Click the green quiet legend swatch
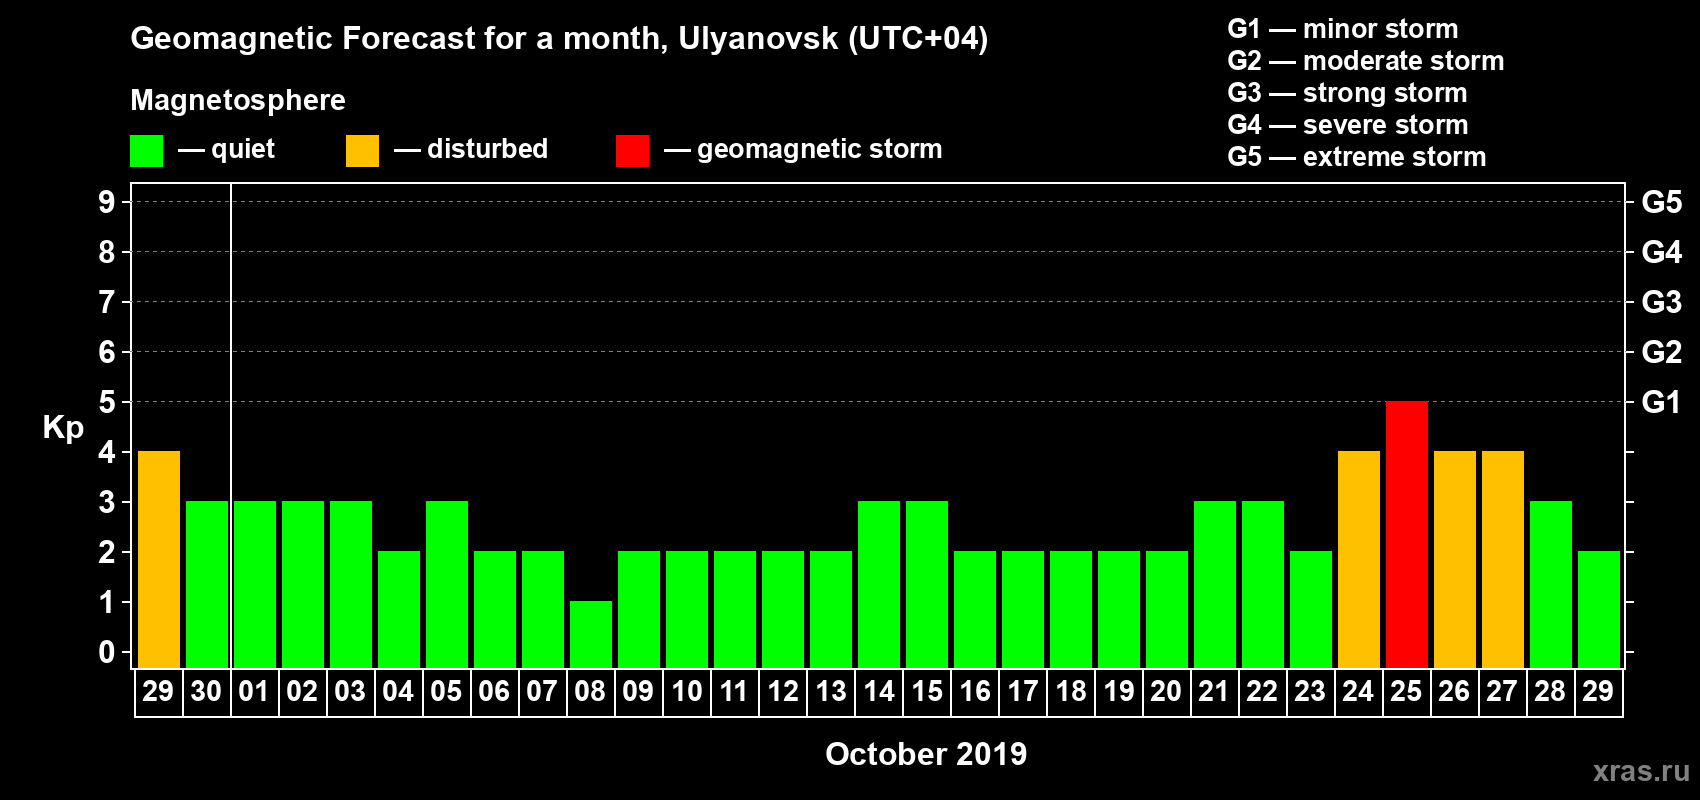Screen dimensions: 1700x800 tap(146, 151)
